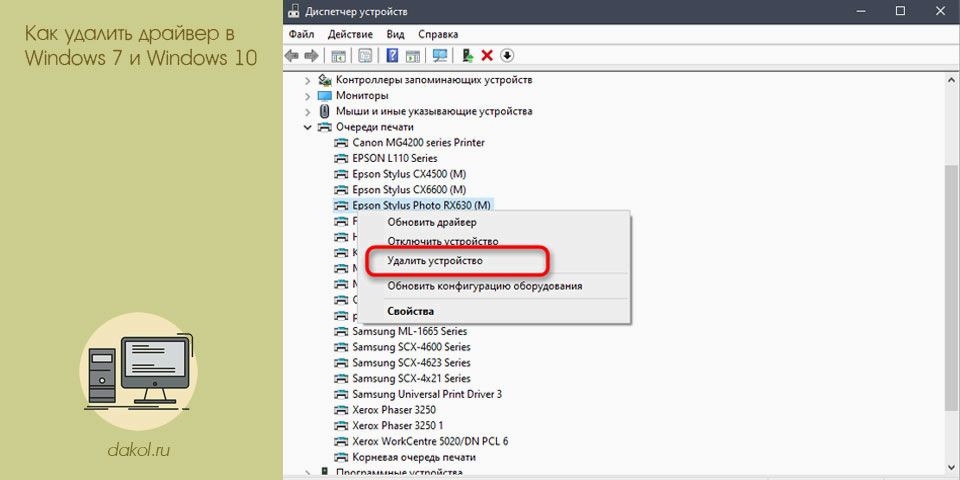Click the vertical scrollbar up arrow
Screen dimensions: 960x480
[x=952, y=80]
